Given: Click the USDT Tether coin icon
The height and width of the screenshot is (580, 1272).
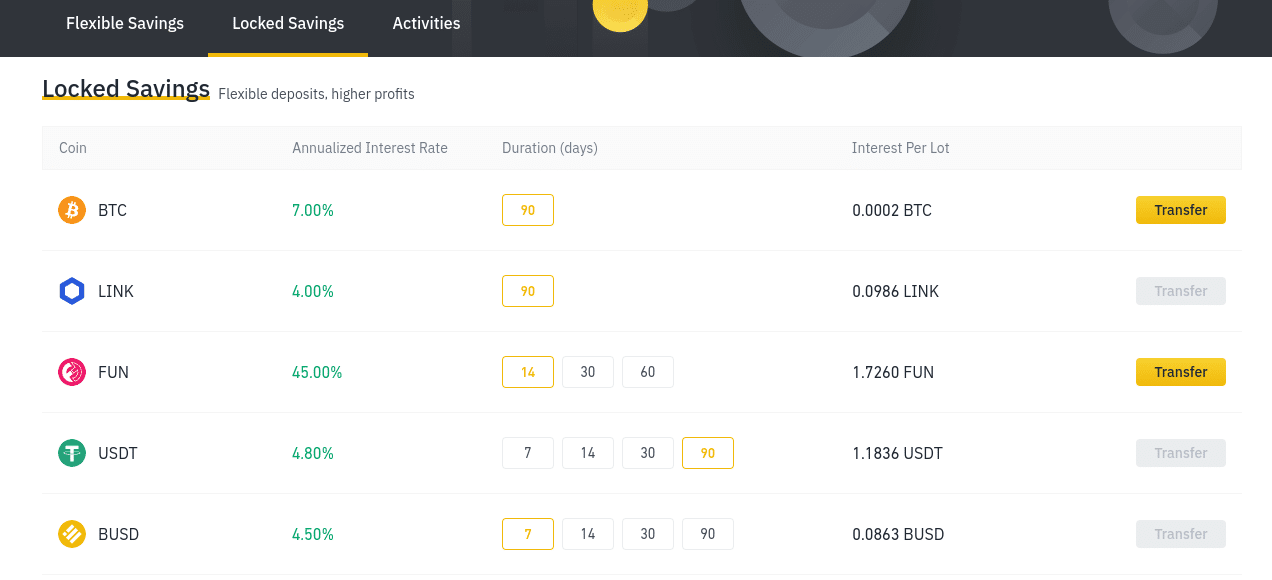Looking at the screenshot, I should [x=72, y=453].
